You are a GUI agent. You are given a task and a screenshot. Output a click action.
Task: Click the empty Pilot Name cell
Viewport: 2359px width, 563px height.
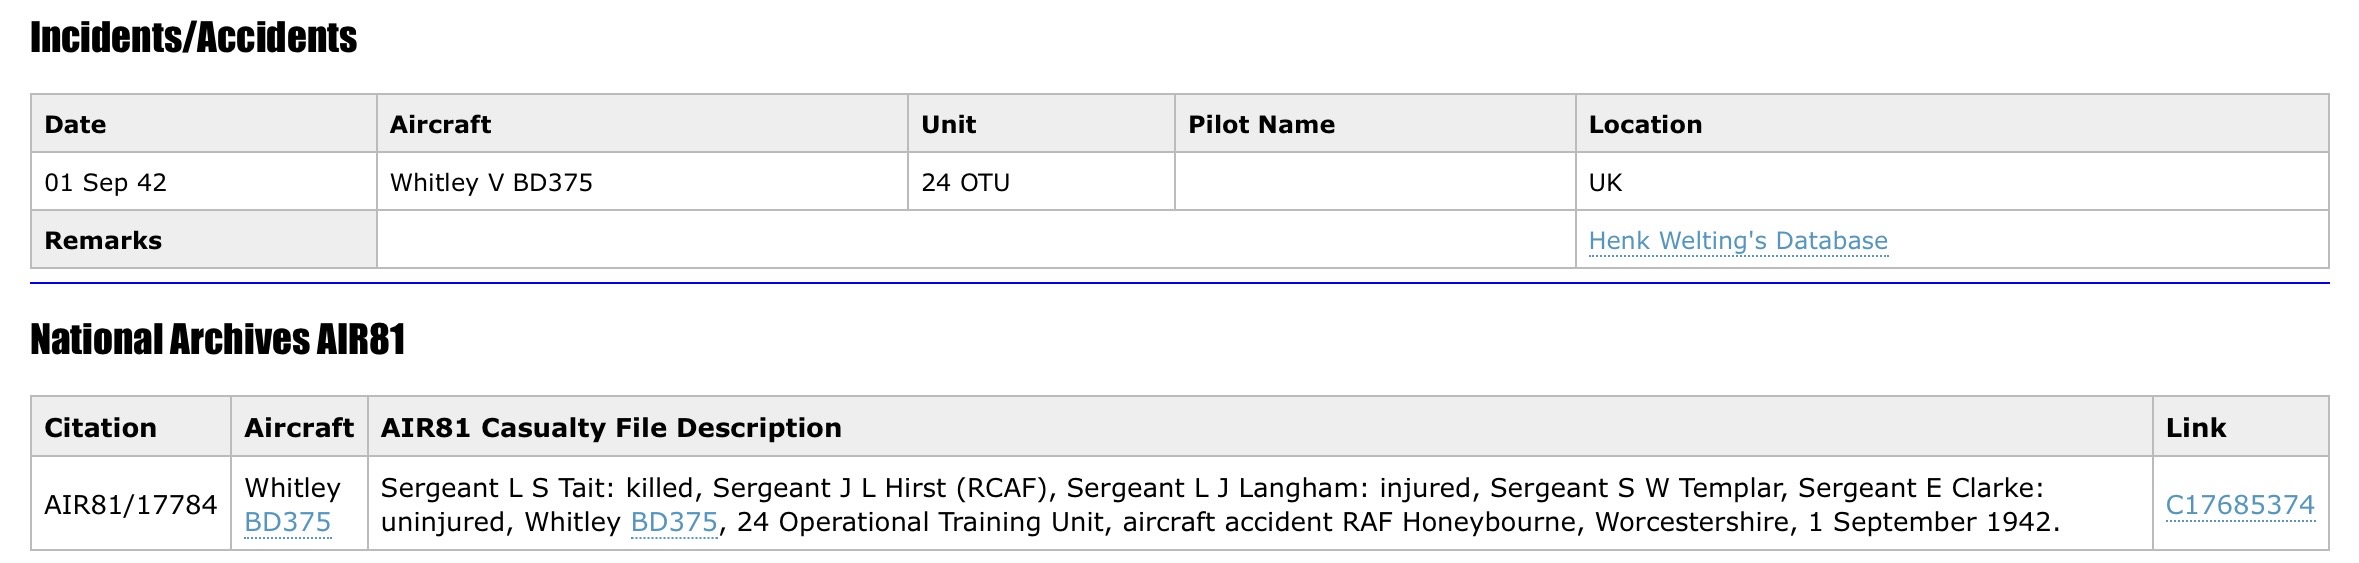tap(1374, 182)
